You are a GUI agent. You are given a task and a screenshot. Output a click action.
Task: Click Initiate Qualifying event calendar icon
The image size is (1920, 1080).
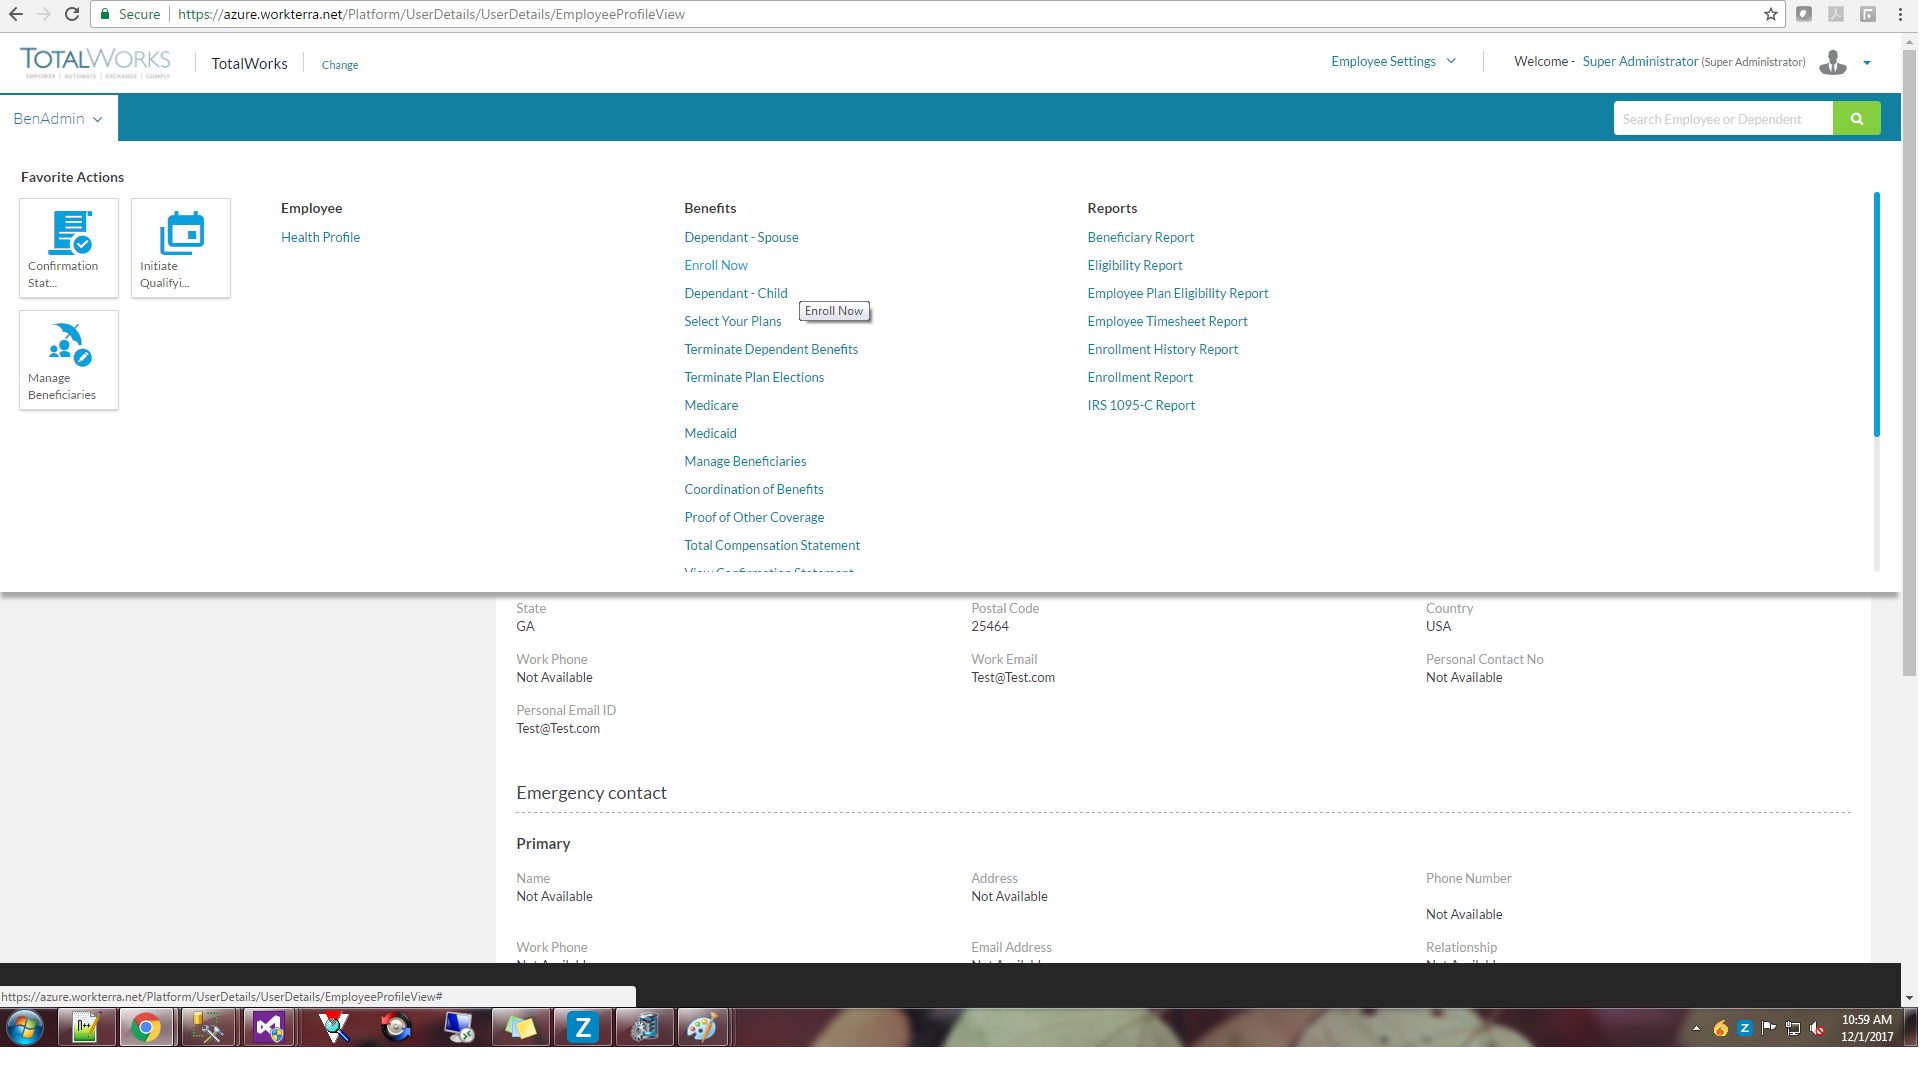182,233
